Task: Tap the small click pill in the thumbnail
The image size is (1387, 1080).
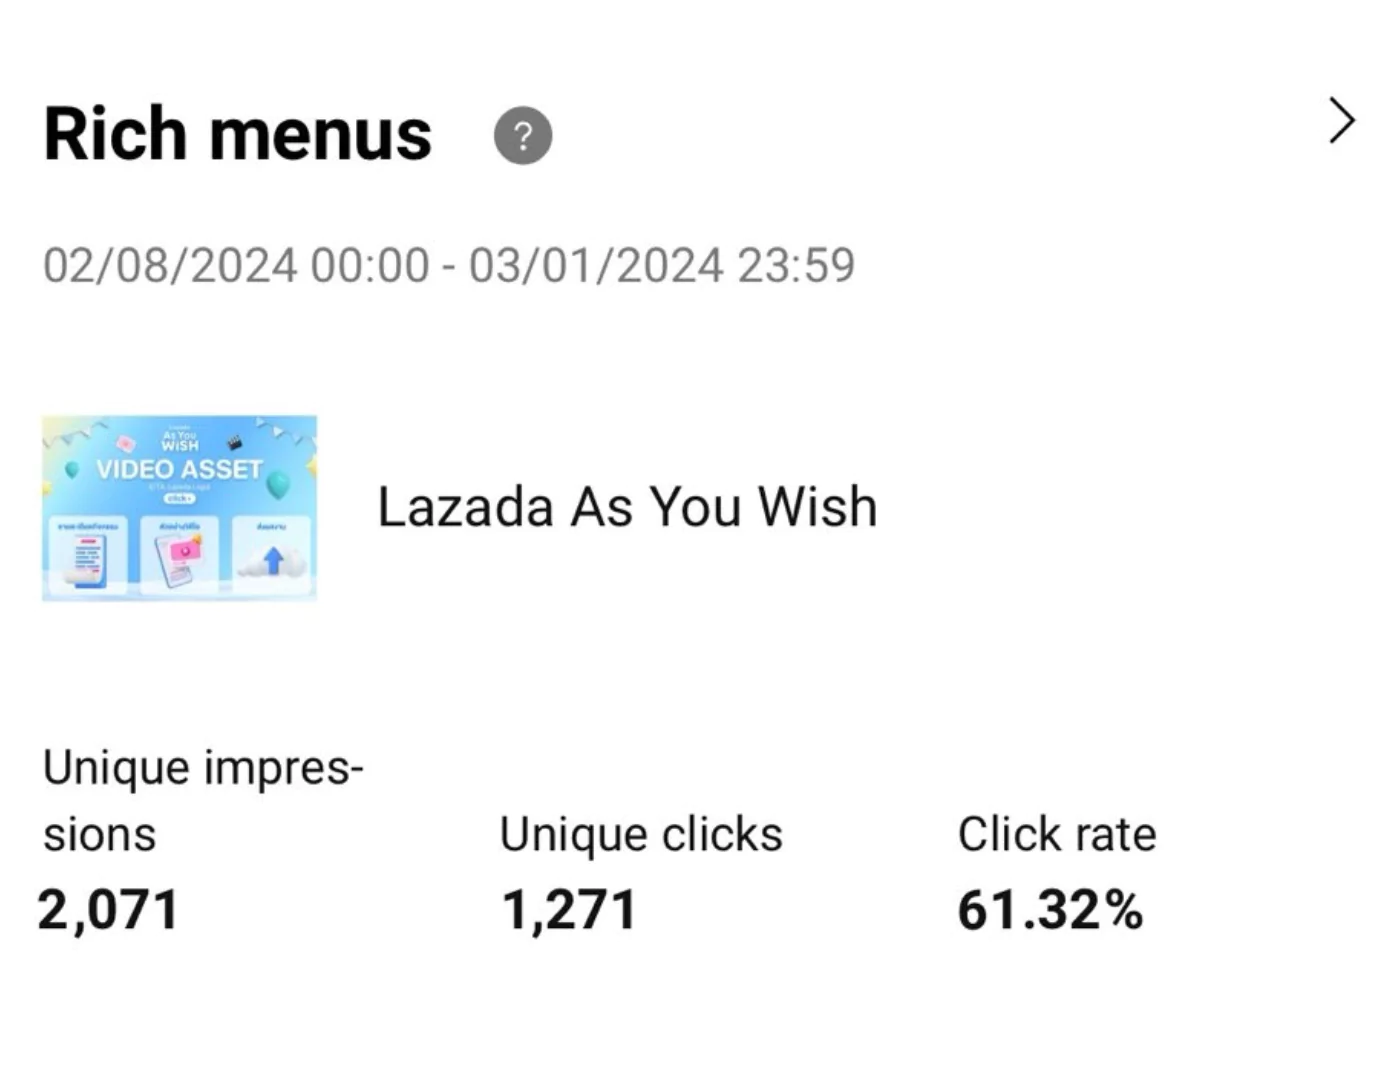Action: 179,498
